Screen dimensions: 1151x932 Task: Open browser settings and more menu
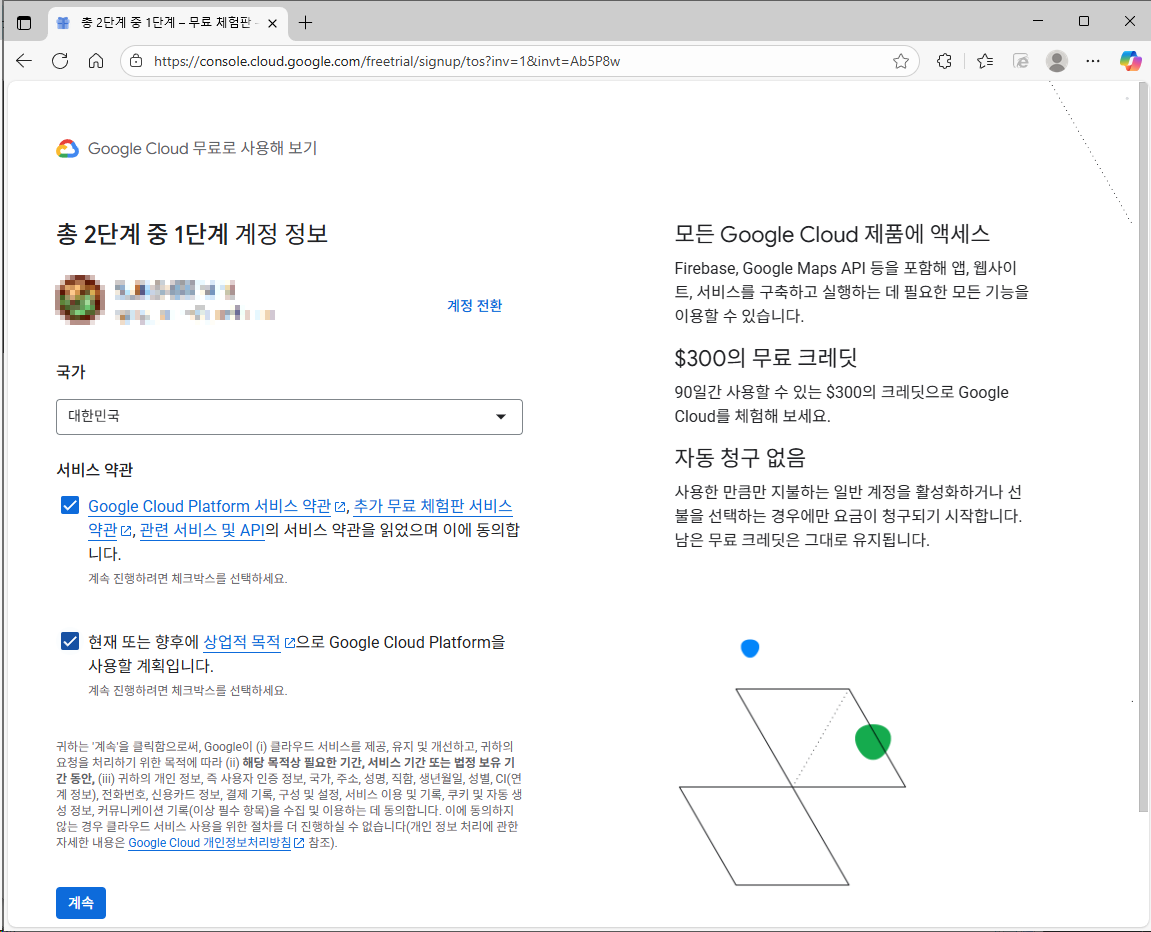(x=1093, y=61)
